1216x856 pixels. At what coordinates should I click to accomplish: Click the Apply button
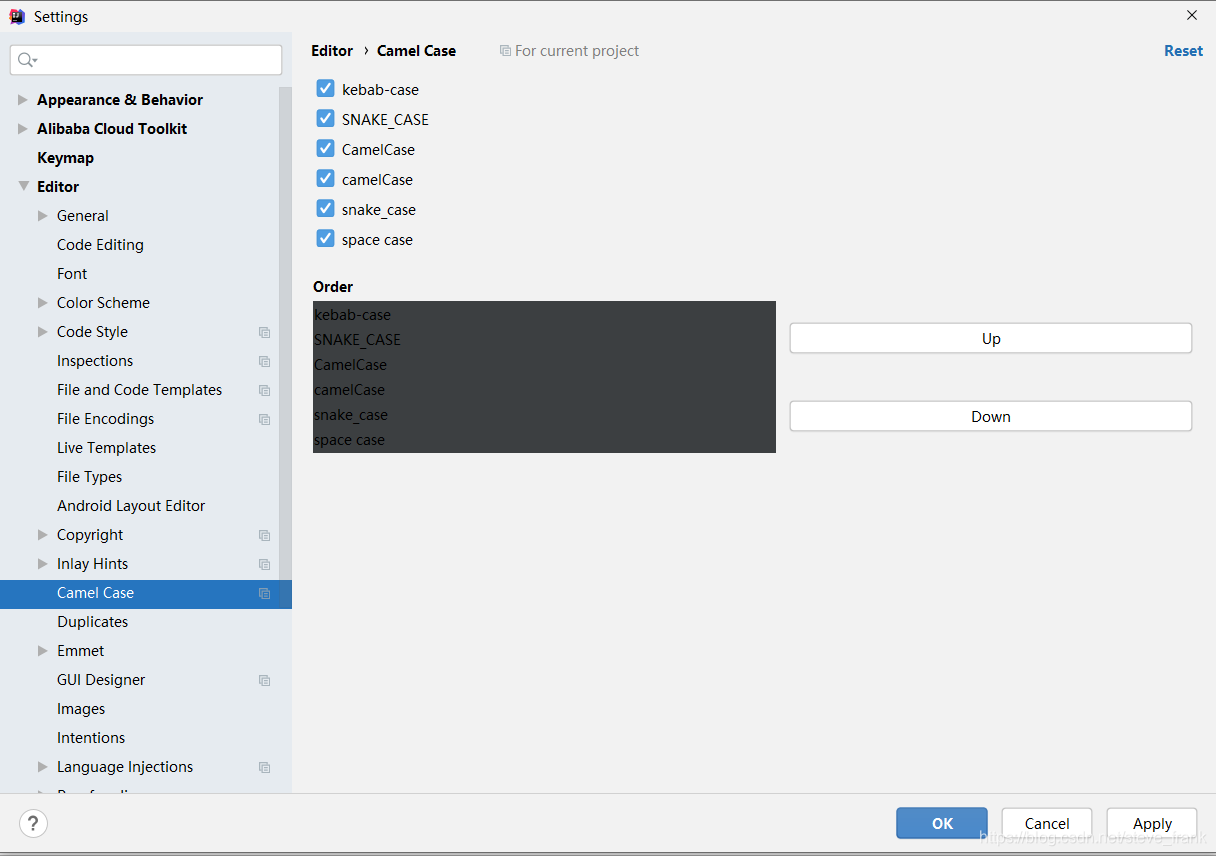click(x=1152, y=823)
